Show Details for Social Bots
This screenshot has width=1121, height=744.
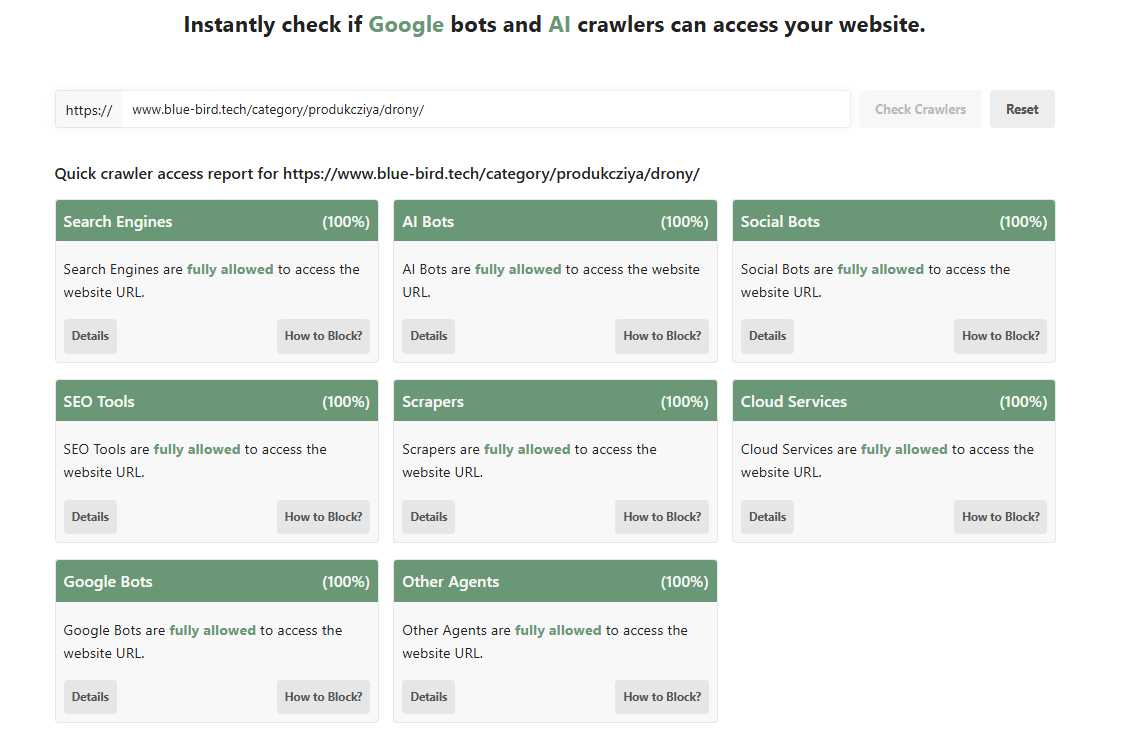(767, 336)
